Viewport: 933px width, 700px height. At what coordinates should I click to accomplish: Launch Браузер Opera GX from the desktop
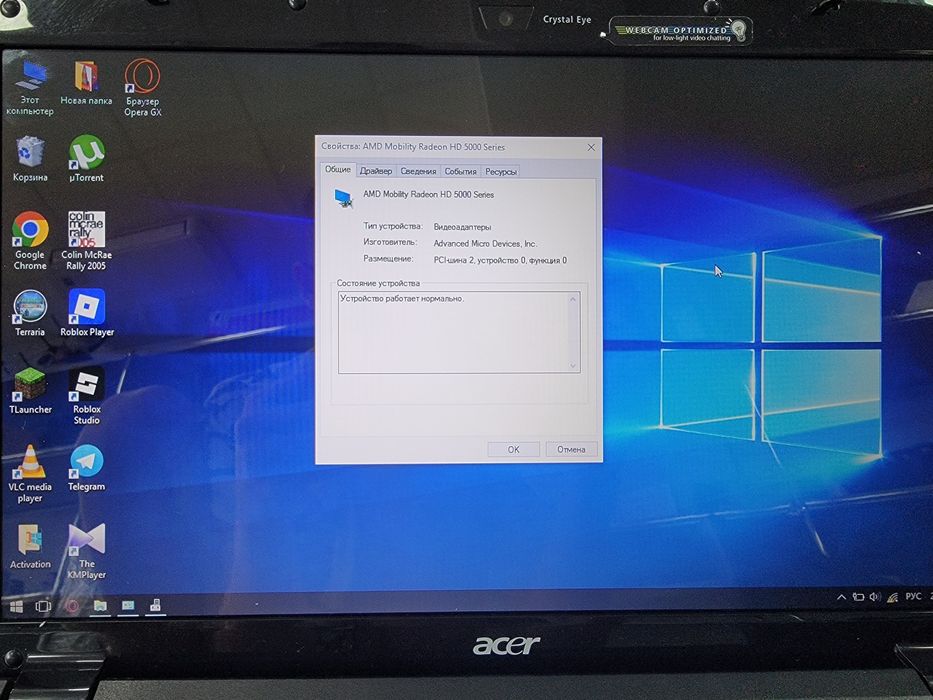(143, 87)
